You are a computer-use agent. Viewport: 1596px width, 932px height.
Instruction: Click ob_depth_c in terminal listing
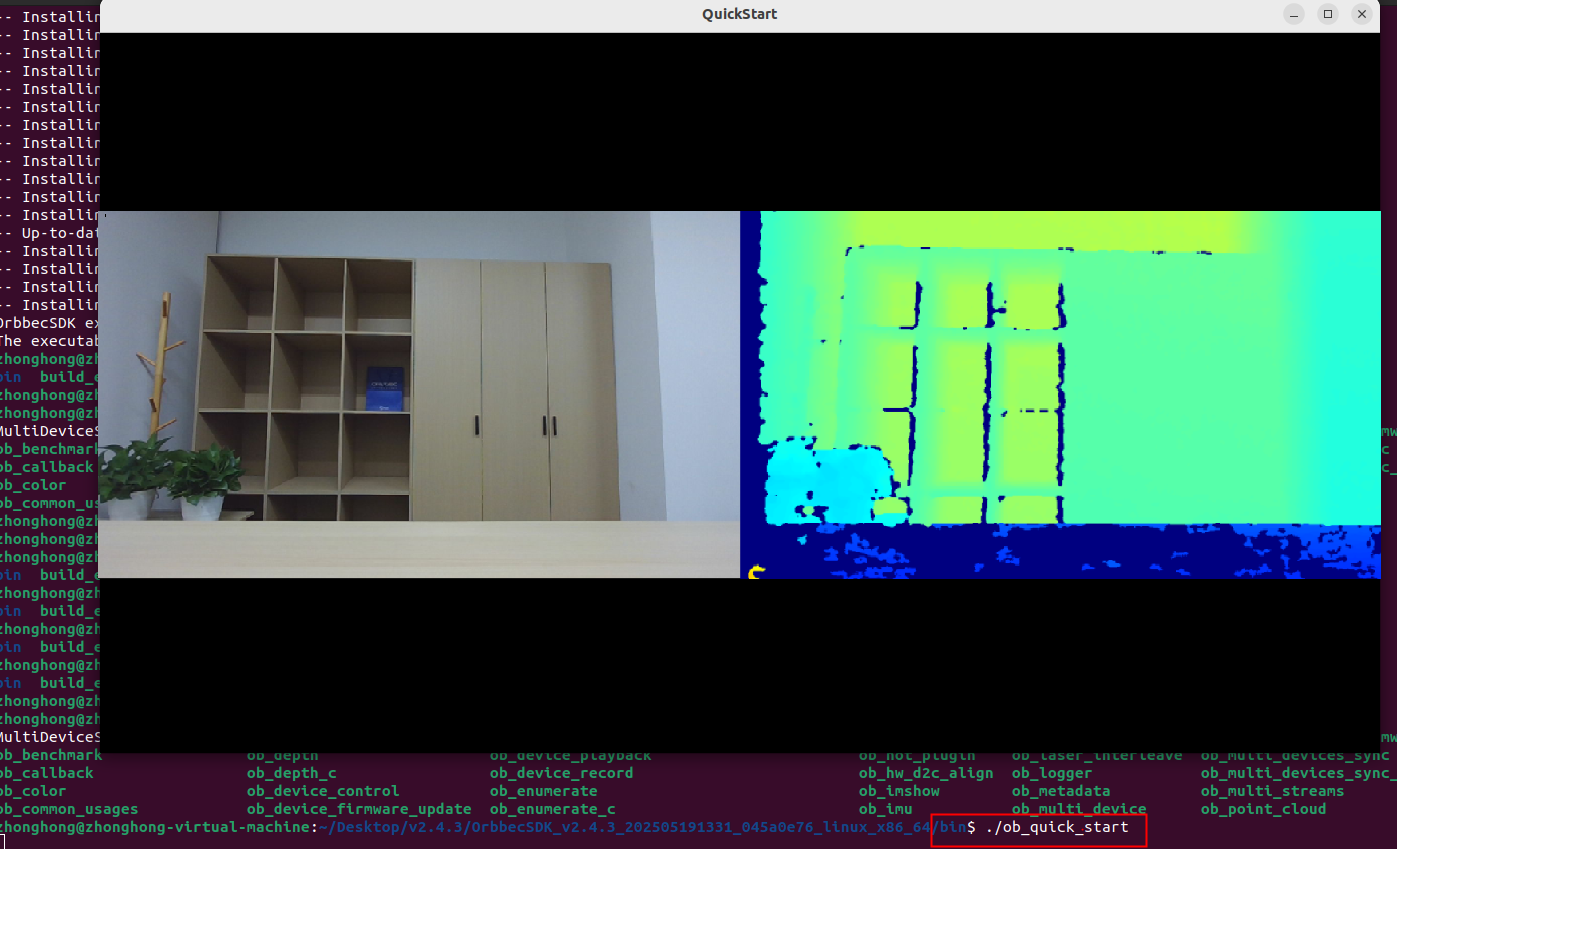(x=291, y=773)
